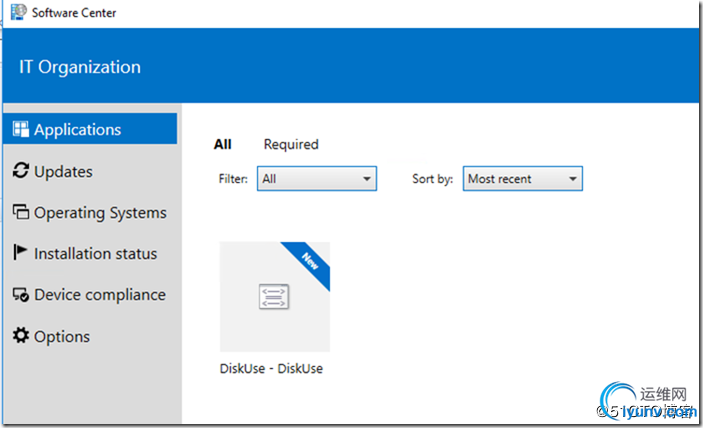View the Device compliance page label
Viewport: 703px width, 428px height.
(x=99, y=295)
